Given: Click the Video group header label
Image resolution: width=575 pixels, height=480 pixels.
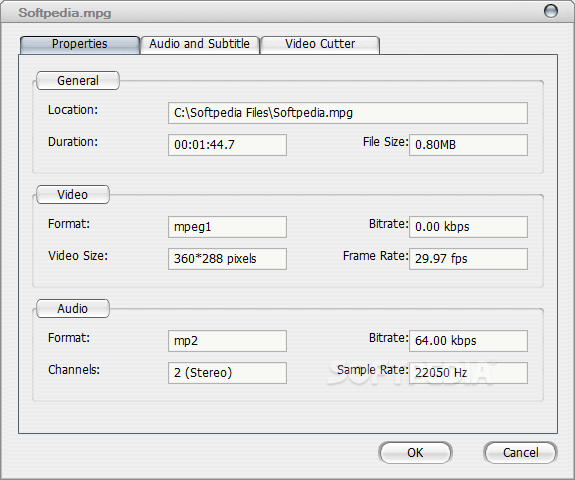Looking at the screenshot, I should coord(73,195).
